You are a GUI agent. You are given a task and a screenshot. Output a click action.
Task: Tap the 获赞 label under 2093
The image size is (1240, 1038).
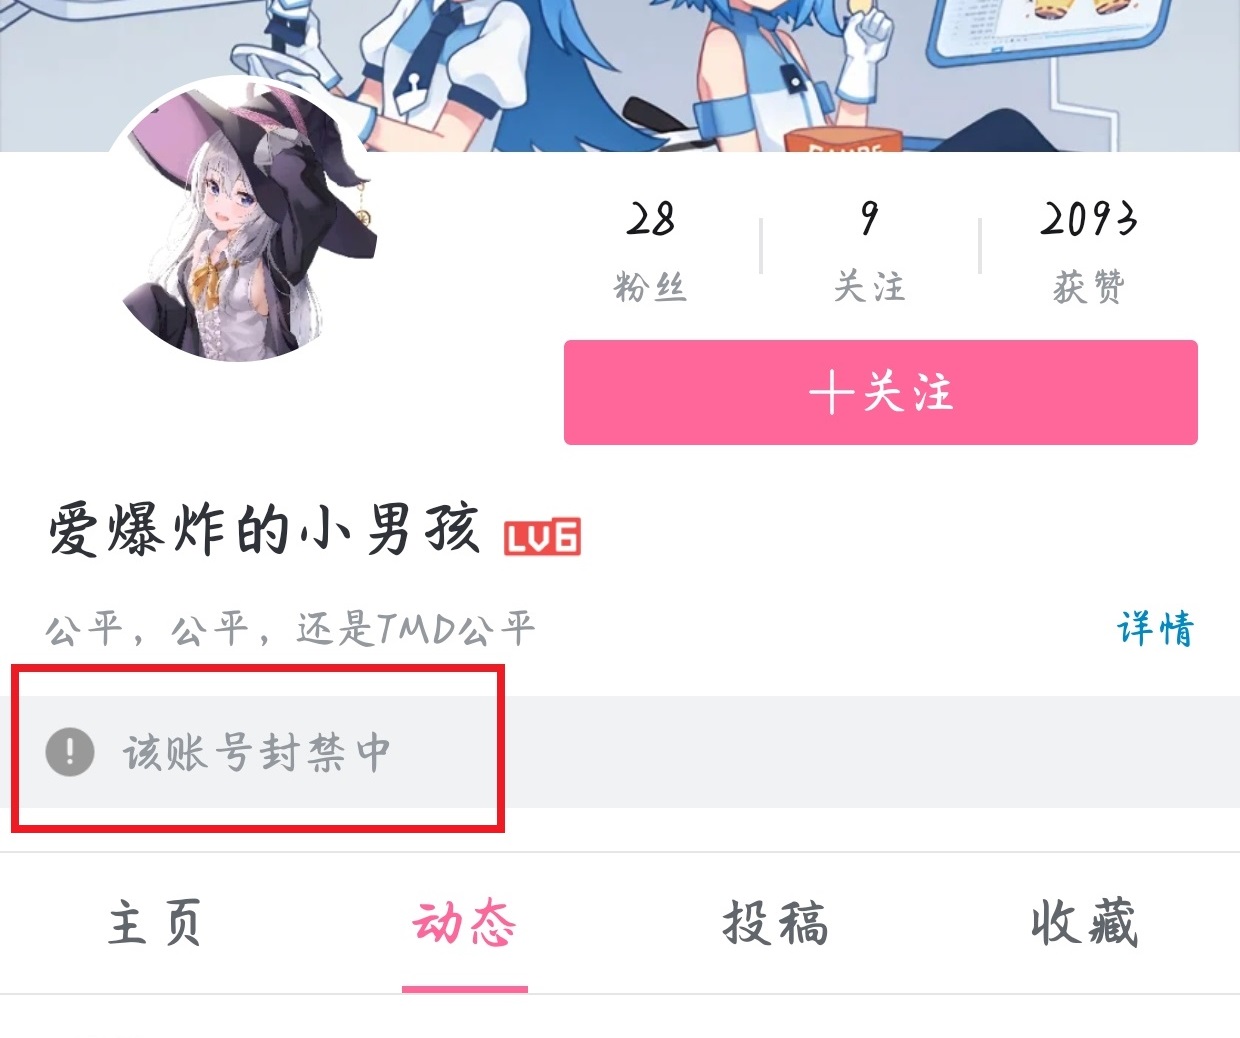tap(1089, 288)
